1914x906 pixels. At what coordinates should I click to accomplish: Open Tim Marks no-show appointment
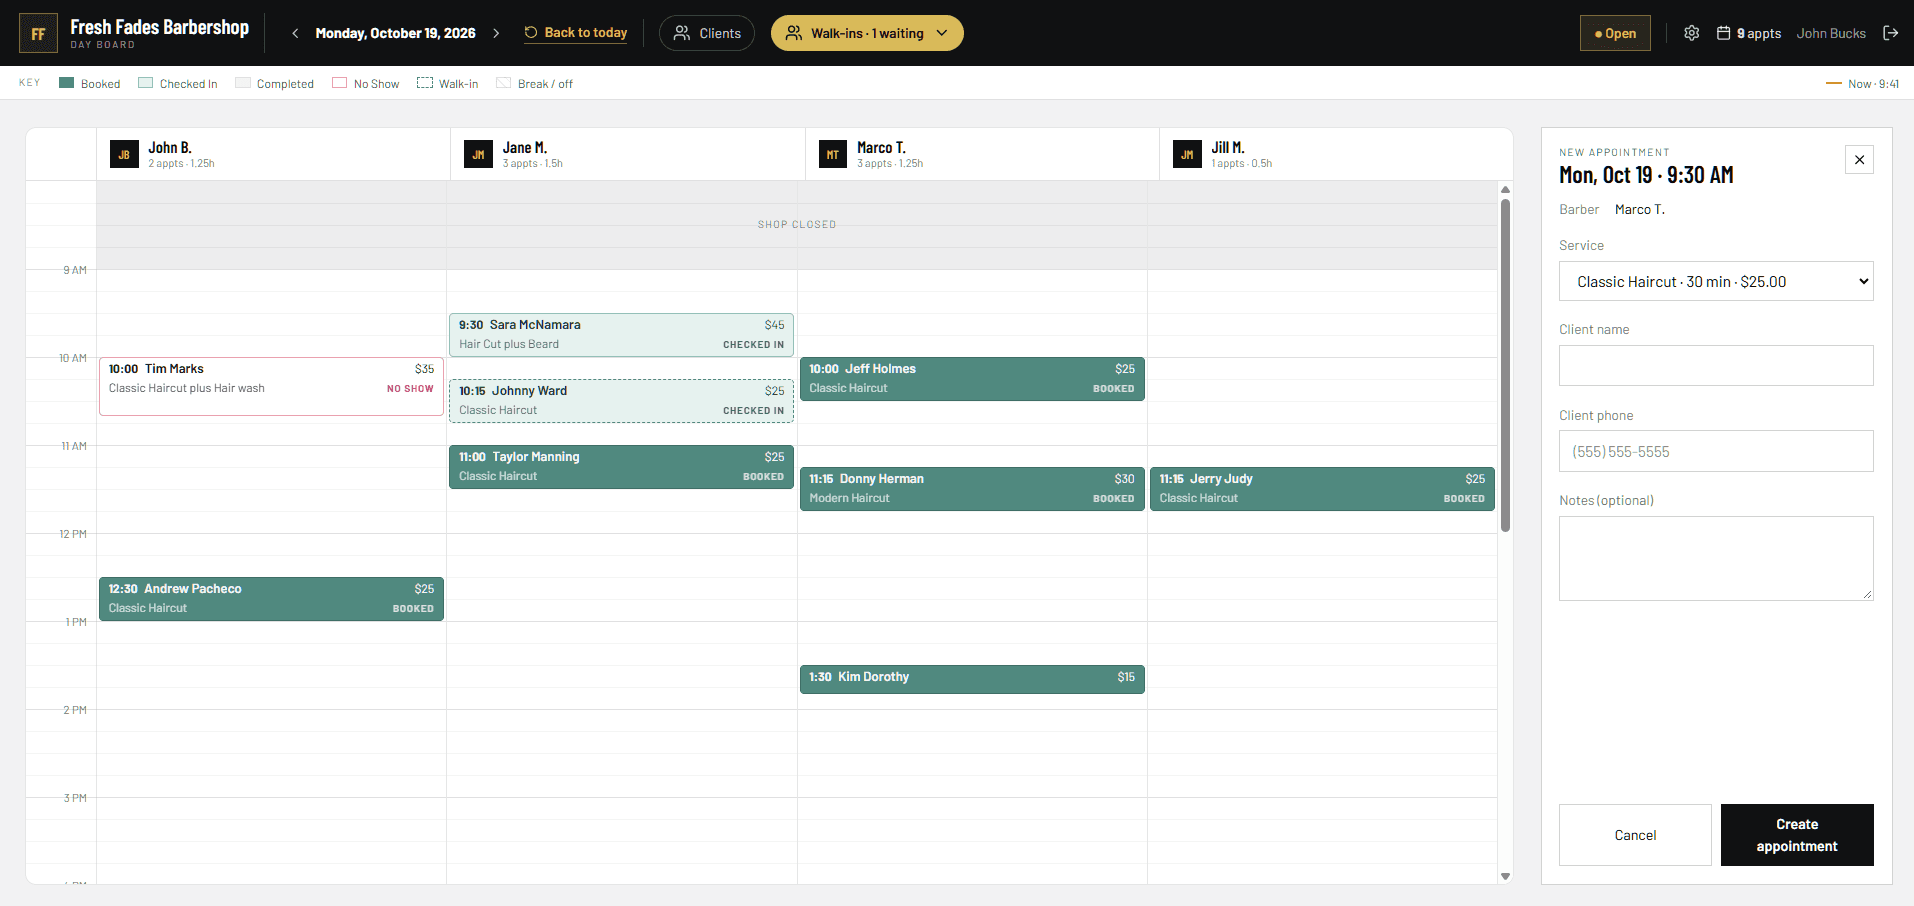point(271,386)
